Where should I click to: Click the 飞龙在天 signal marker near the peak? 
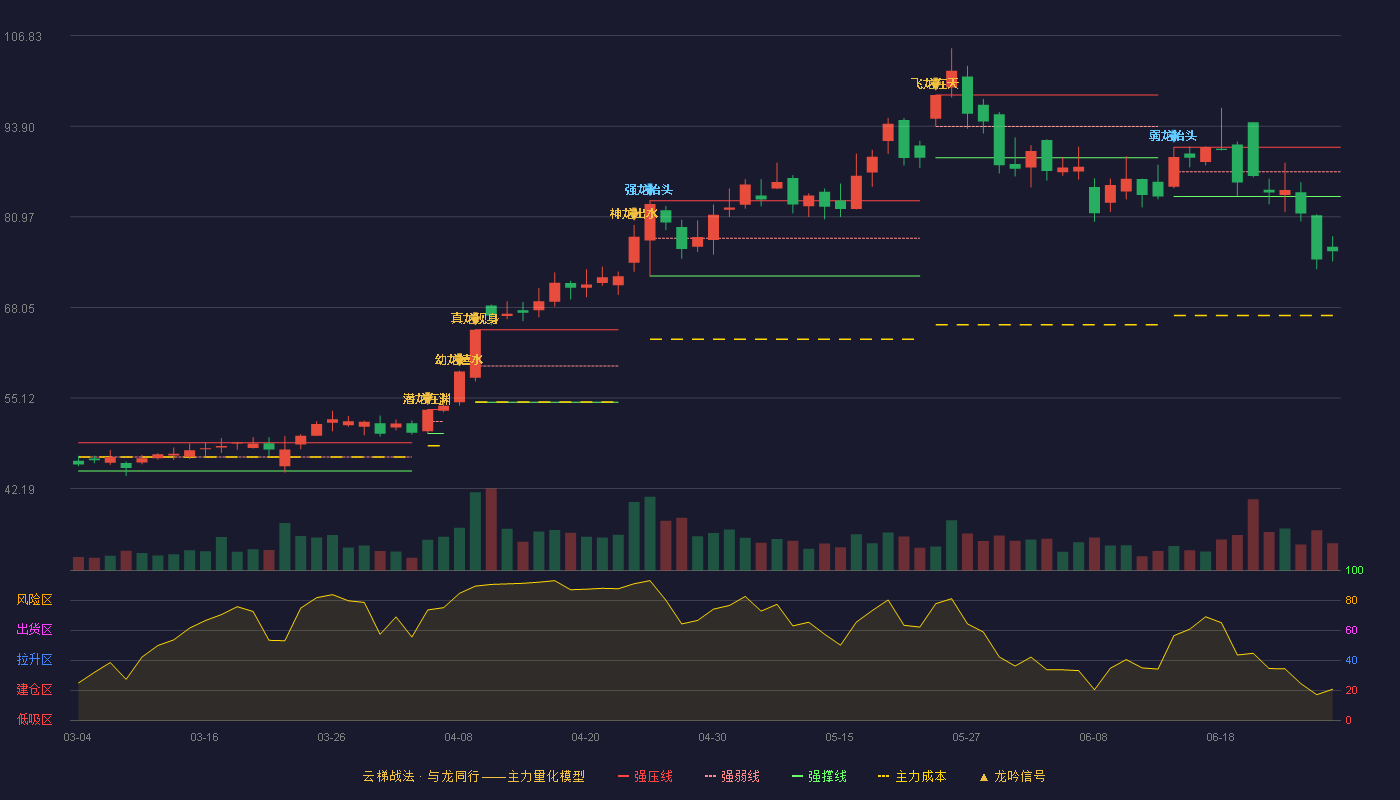[x=935, y=83]
